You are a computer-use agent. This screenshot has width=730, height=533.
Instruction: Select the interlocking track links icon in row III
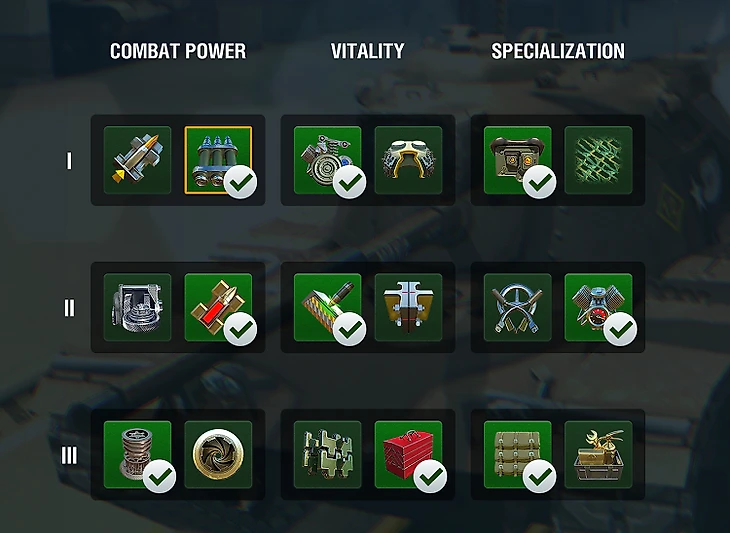coord(327,455)
